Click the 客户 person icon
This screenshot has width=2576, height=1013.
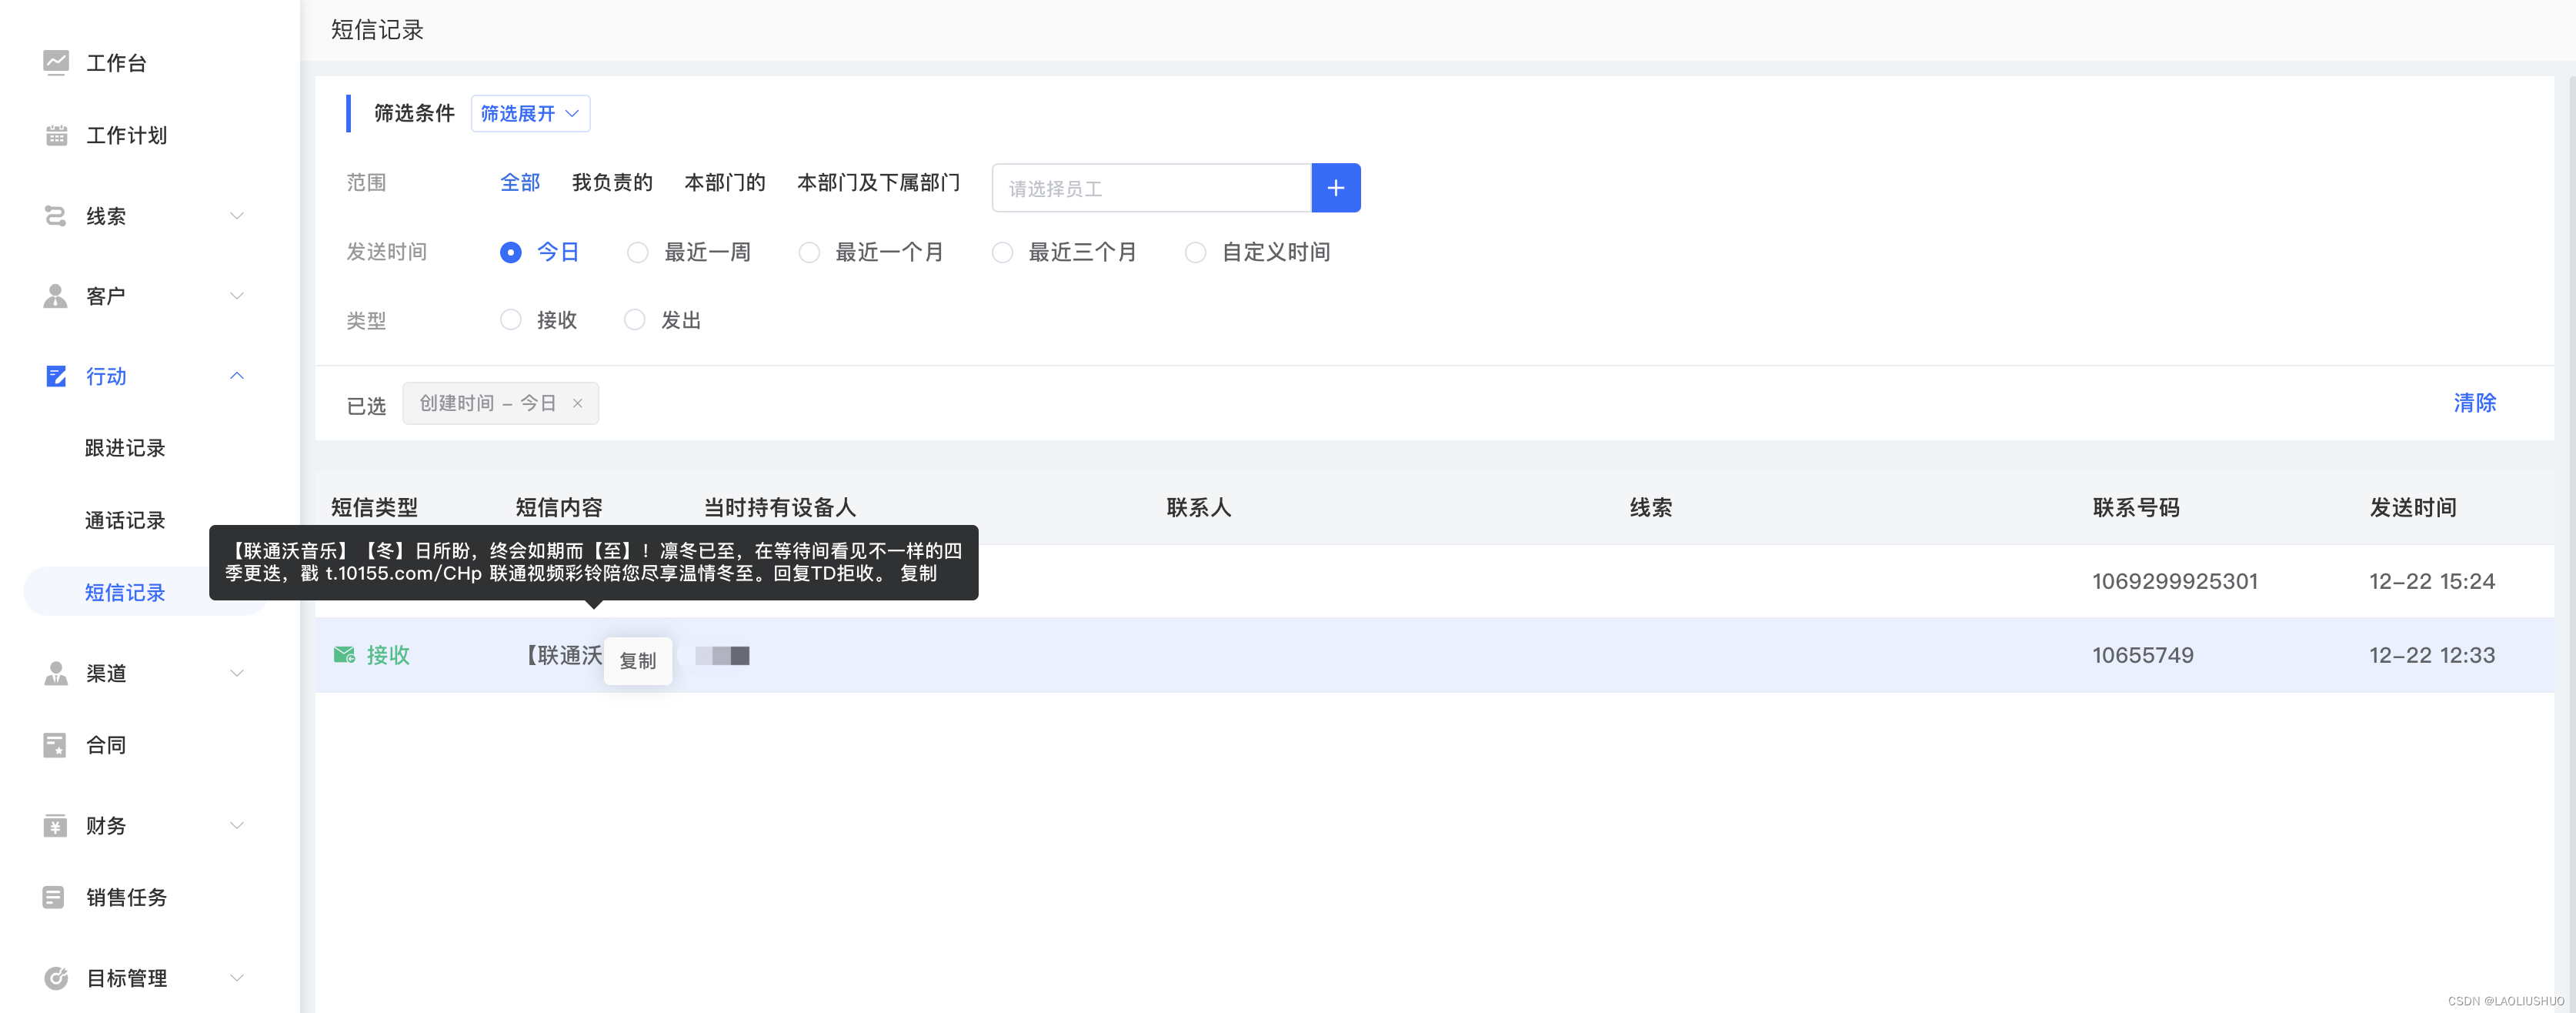(x=56, y=296)
